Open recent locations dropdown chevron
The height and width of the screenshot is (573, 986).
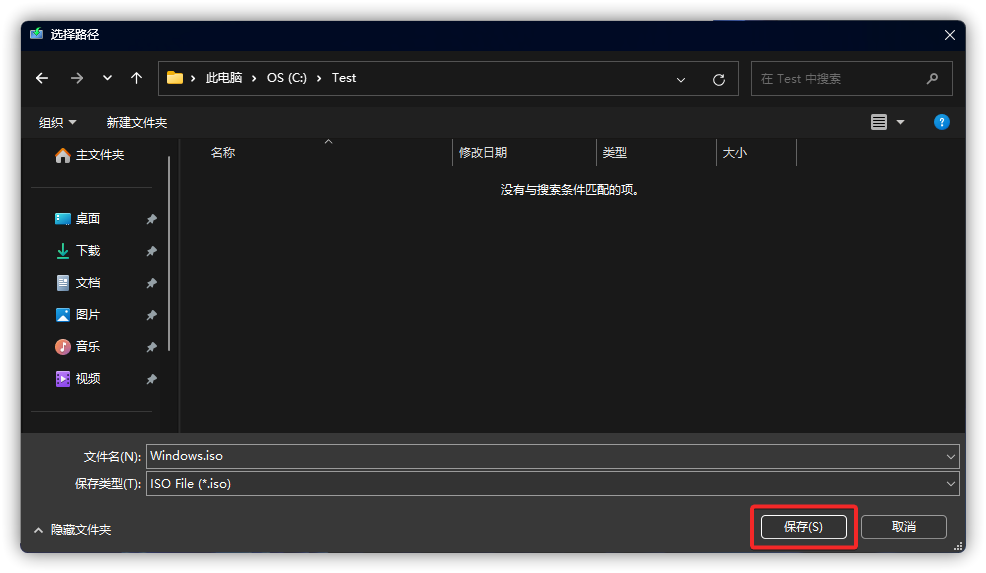(108, 78)
